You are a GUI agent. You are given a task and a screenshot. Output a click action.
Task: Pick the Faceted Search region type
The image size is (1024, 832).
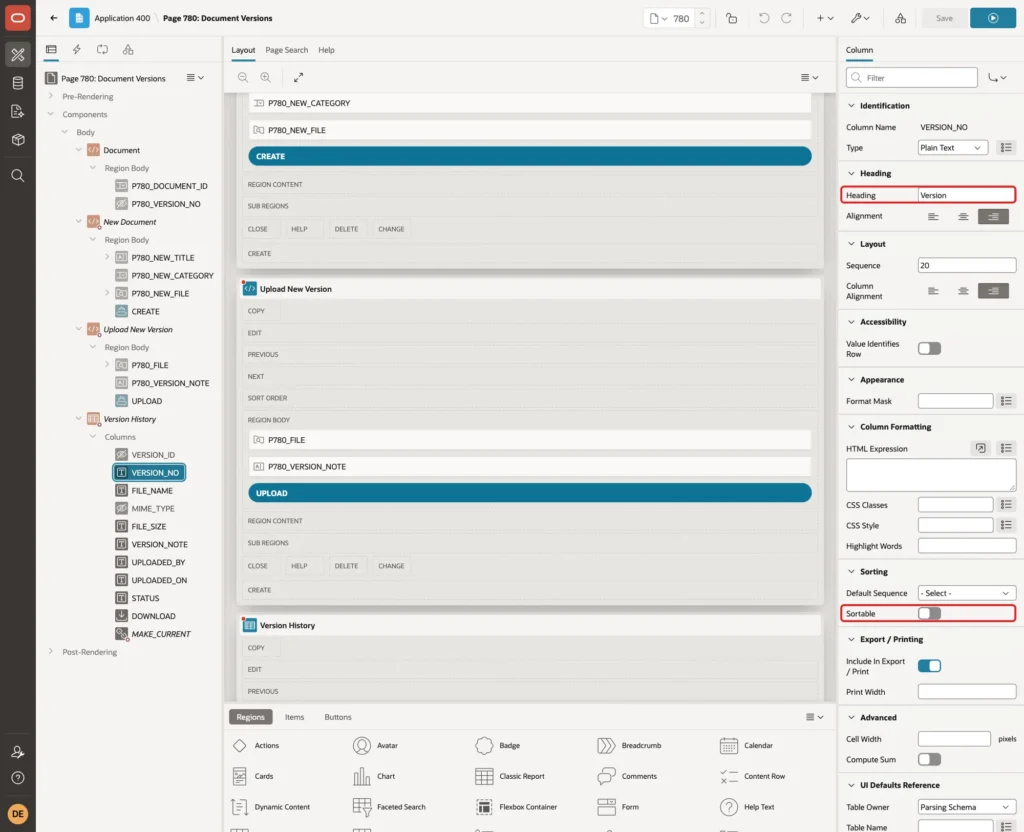pos(389,807)
